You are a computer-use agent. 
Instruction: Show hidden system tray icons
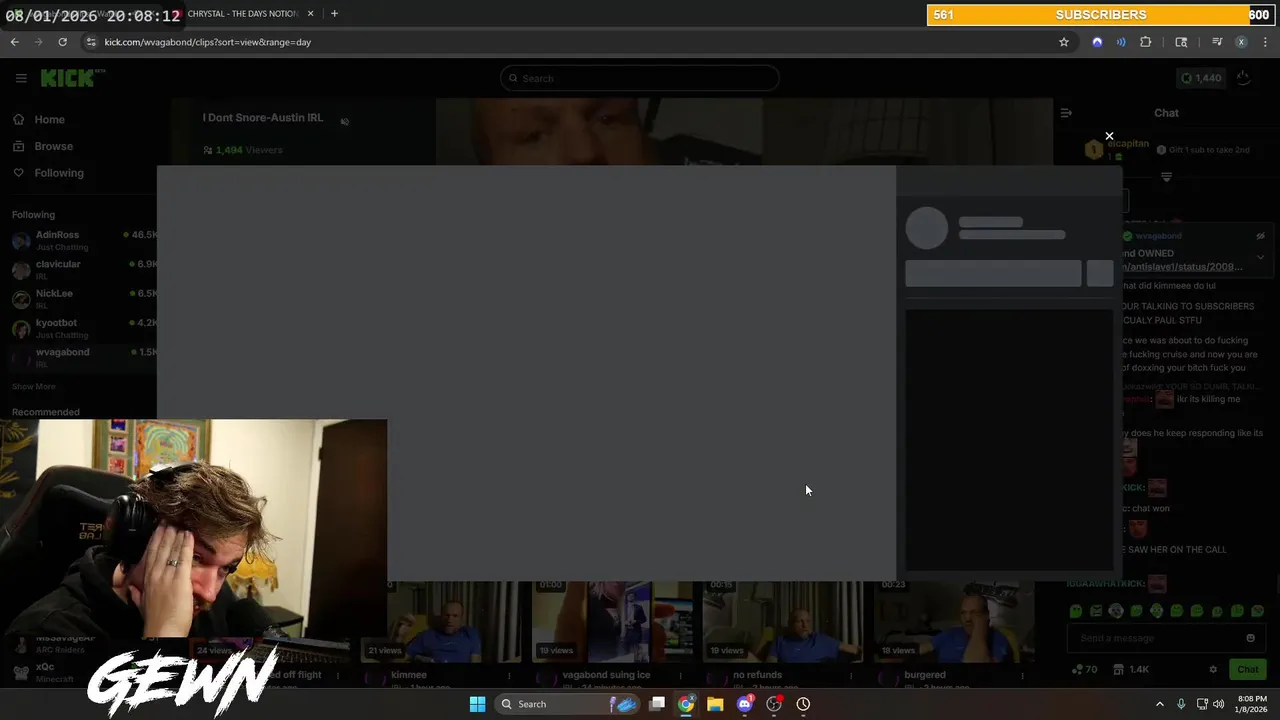point(1160,704)
